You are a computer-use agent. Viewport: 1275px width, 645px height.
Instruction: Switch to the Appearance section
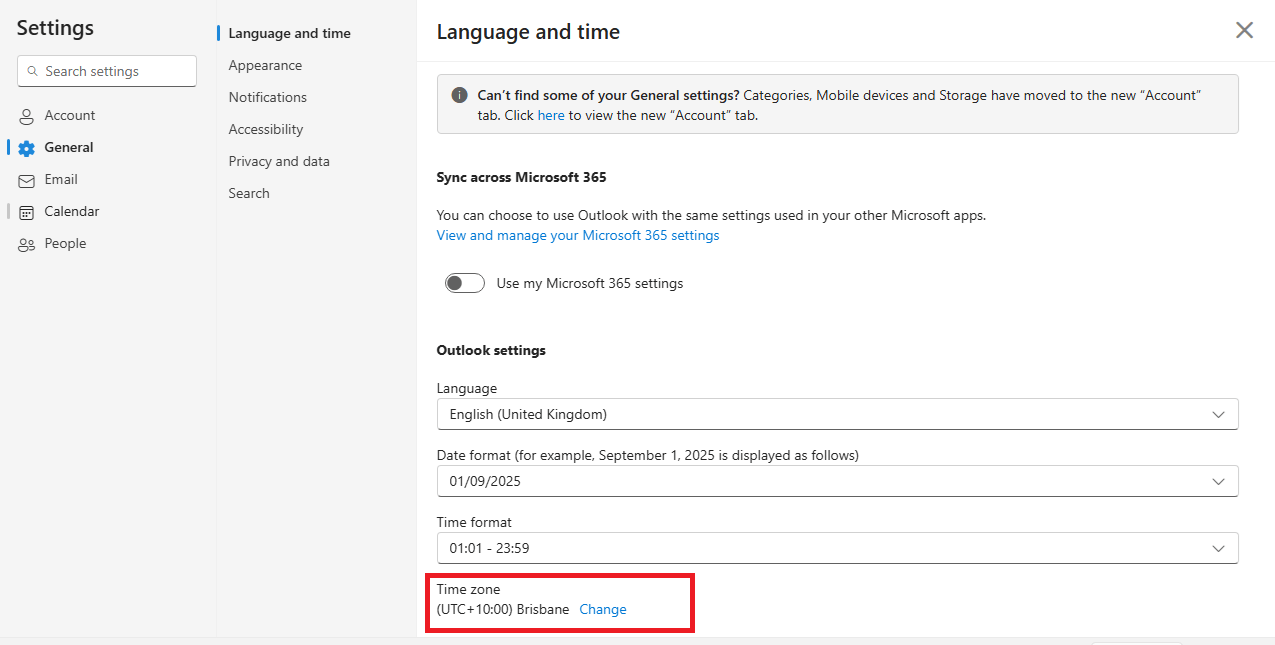point(265,65)
